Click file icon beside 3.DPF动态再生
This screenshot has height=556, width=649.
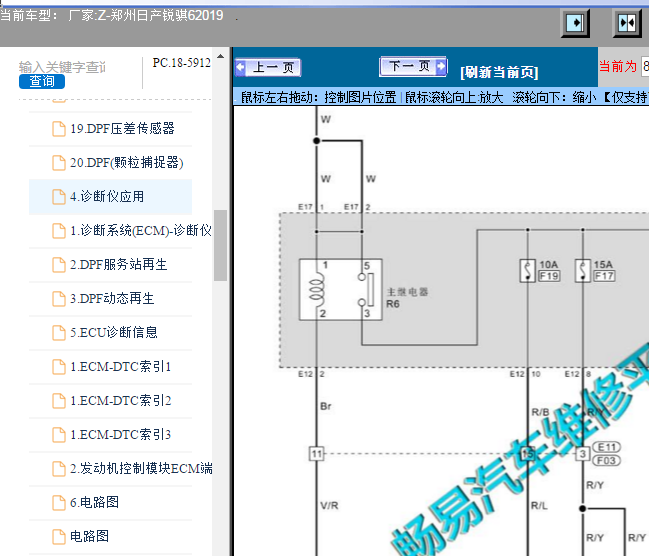(59, 298)
